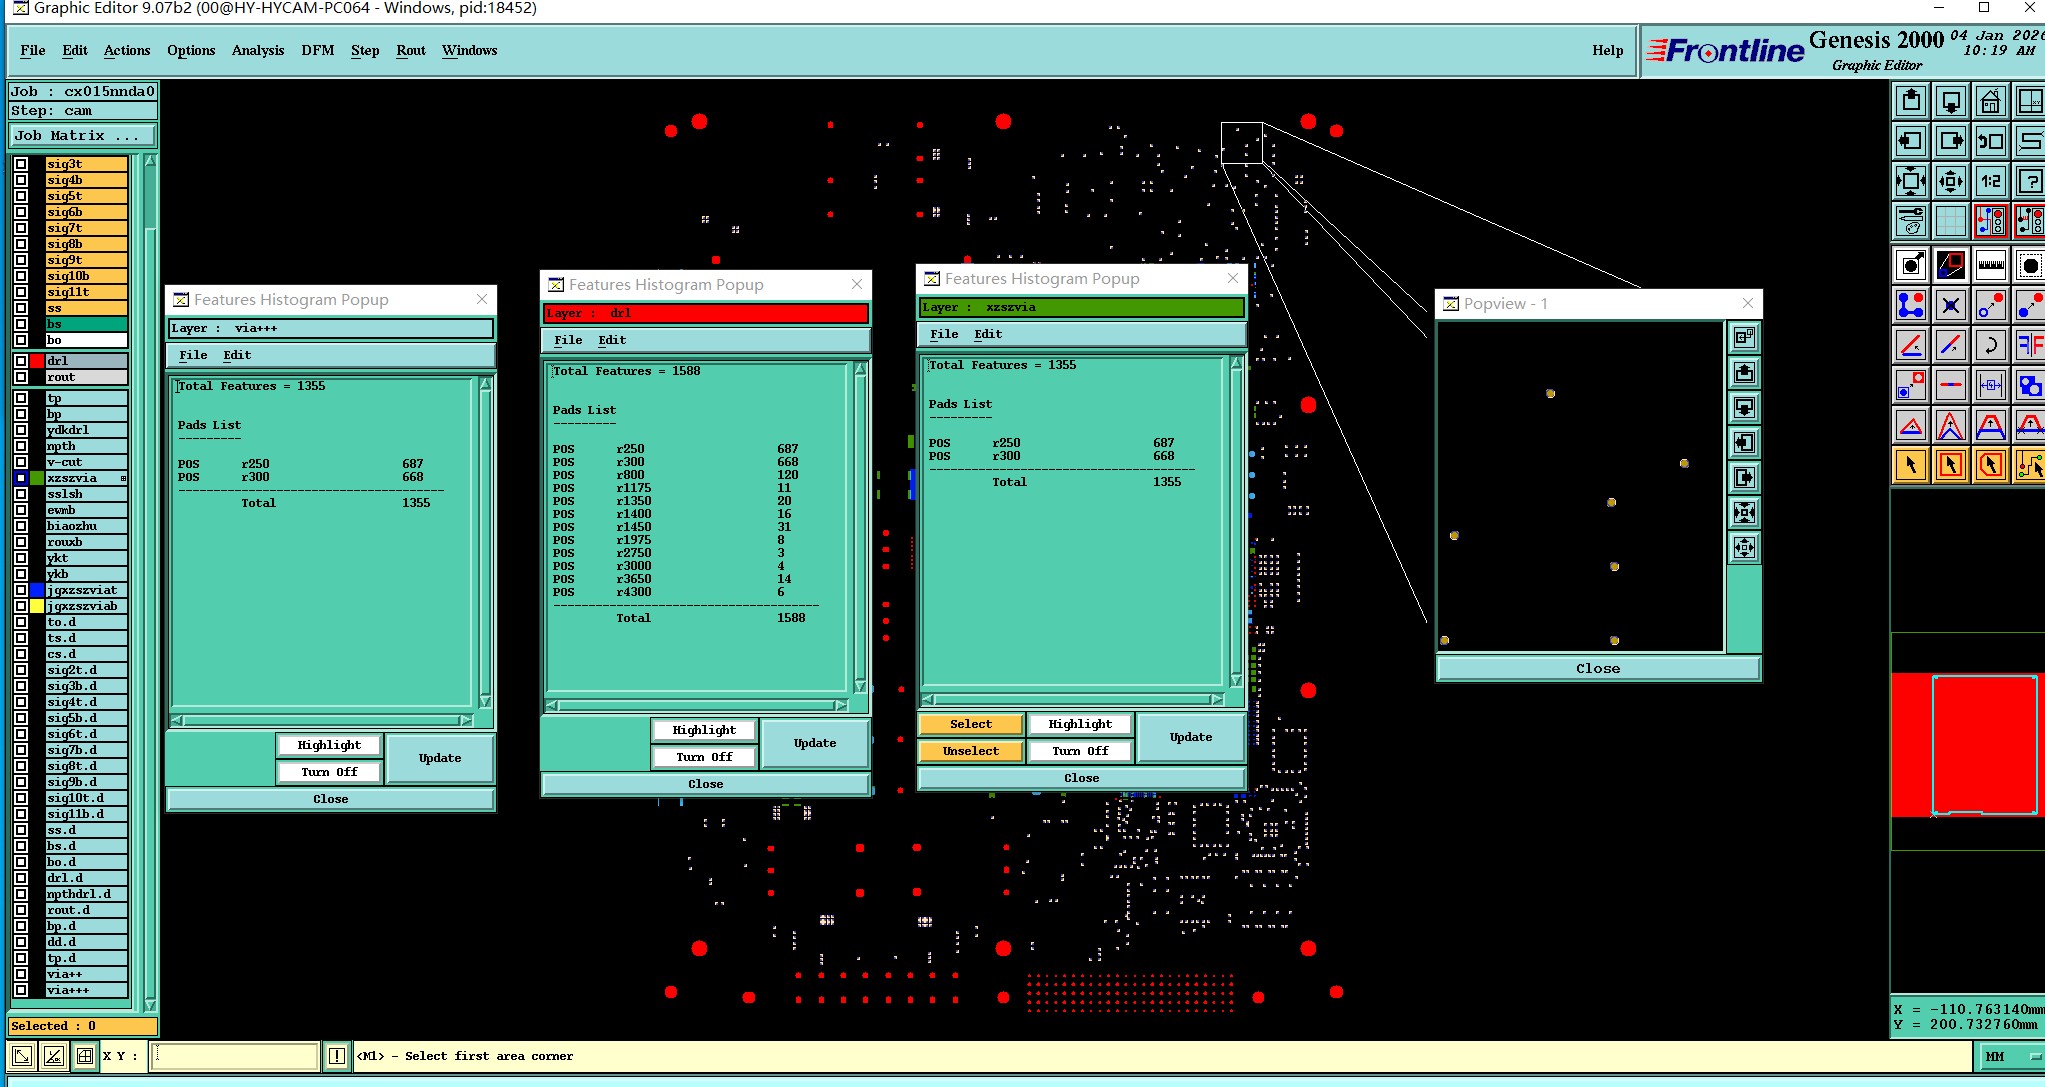The height and width of the screenshot is (1087, 2045).
Task: Click the rotate arc tool icon
Action: point(1990,345)
